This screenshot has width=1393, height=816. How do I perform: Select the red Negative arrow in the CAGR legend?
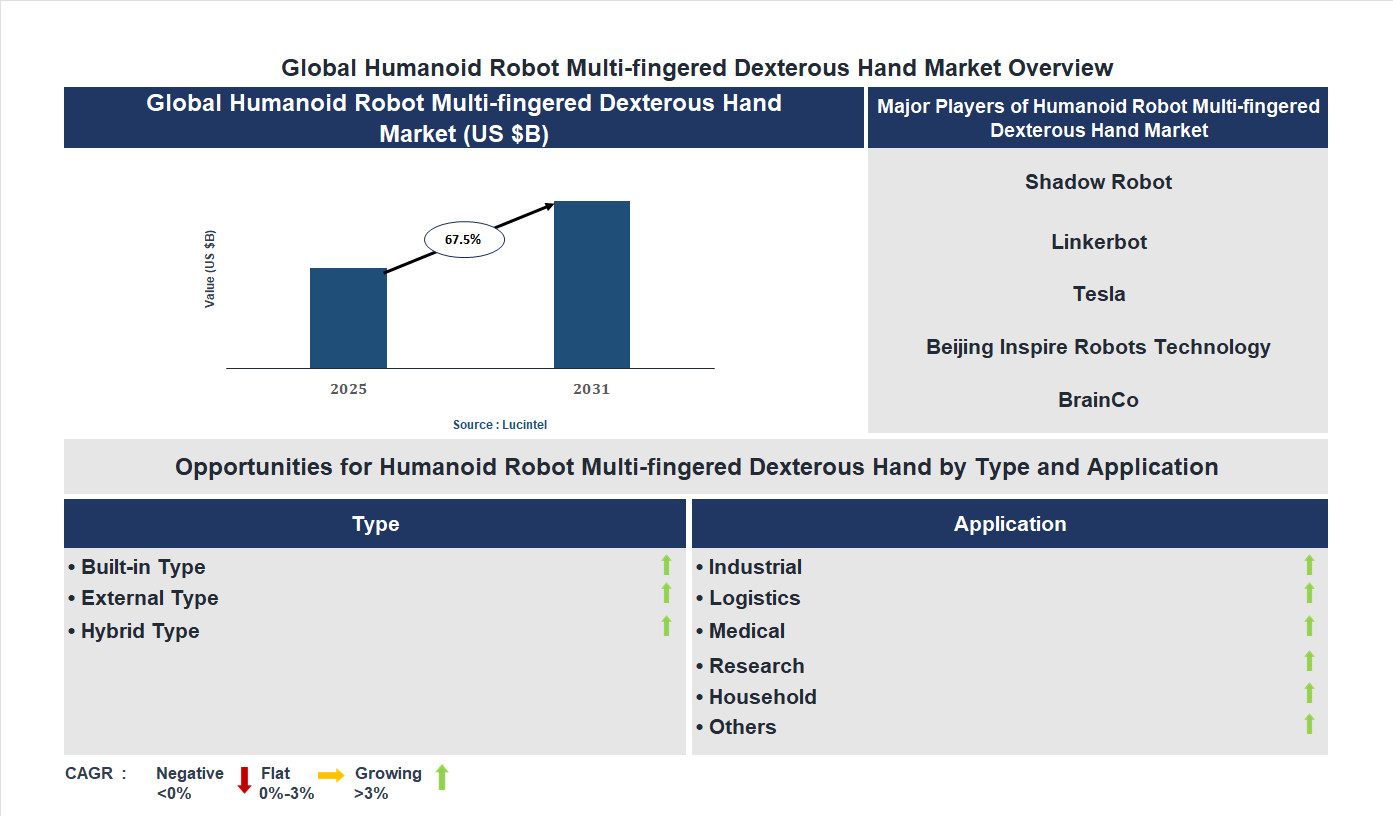[243, 778]
